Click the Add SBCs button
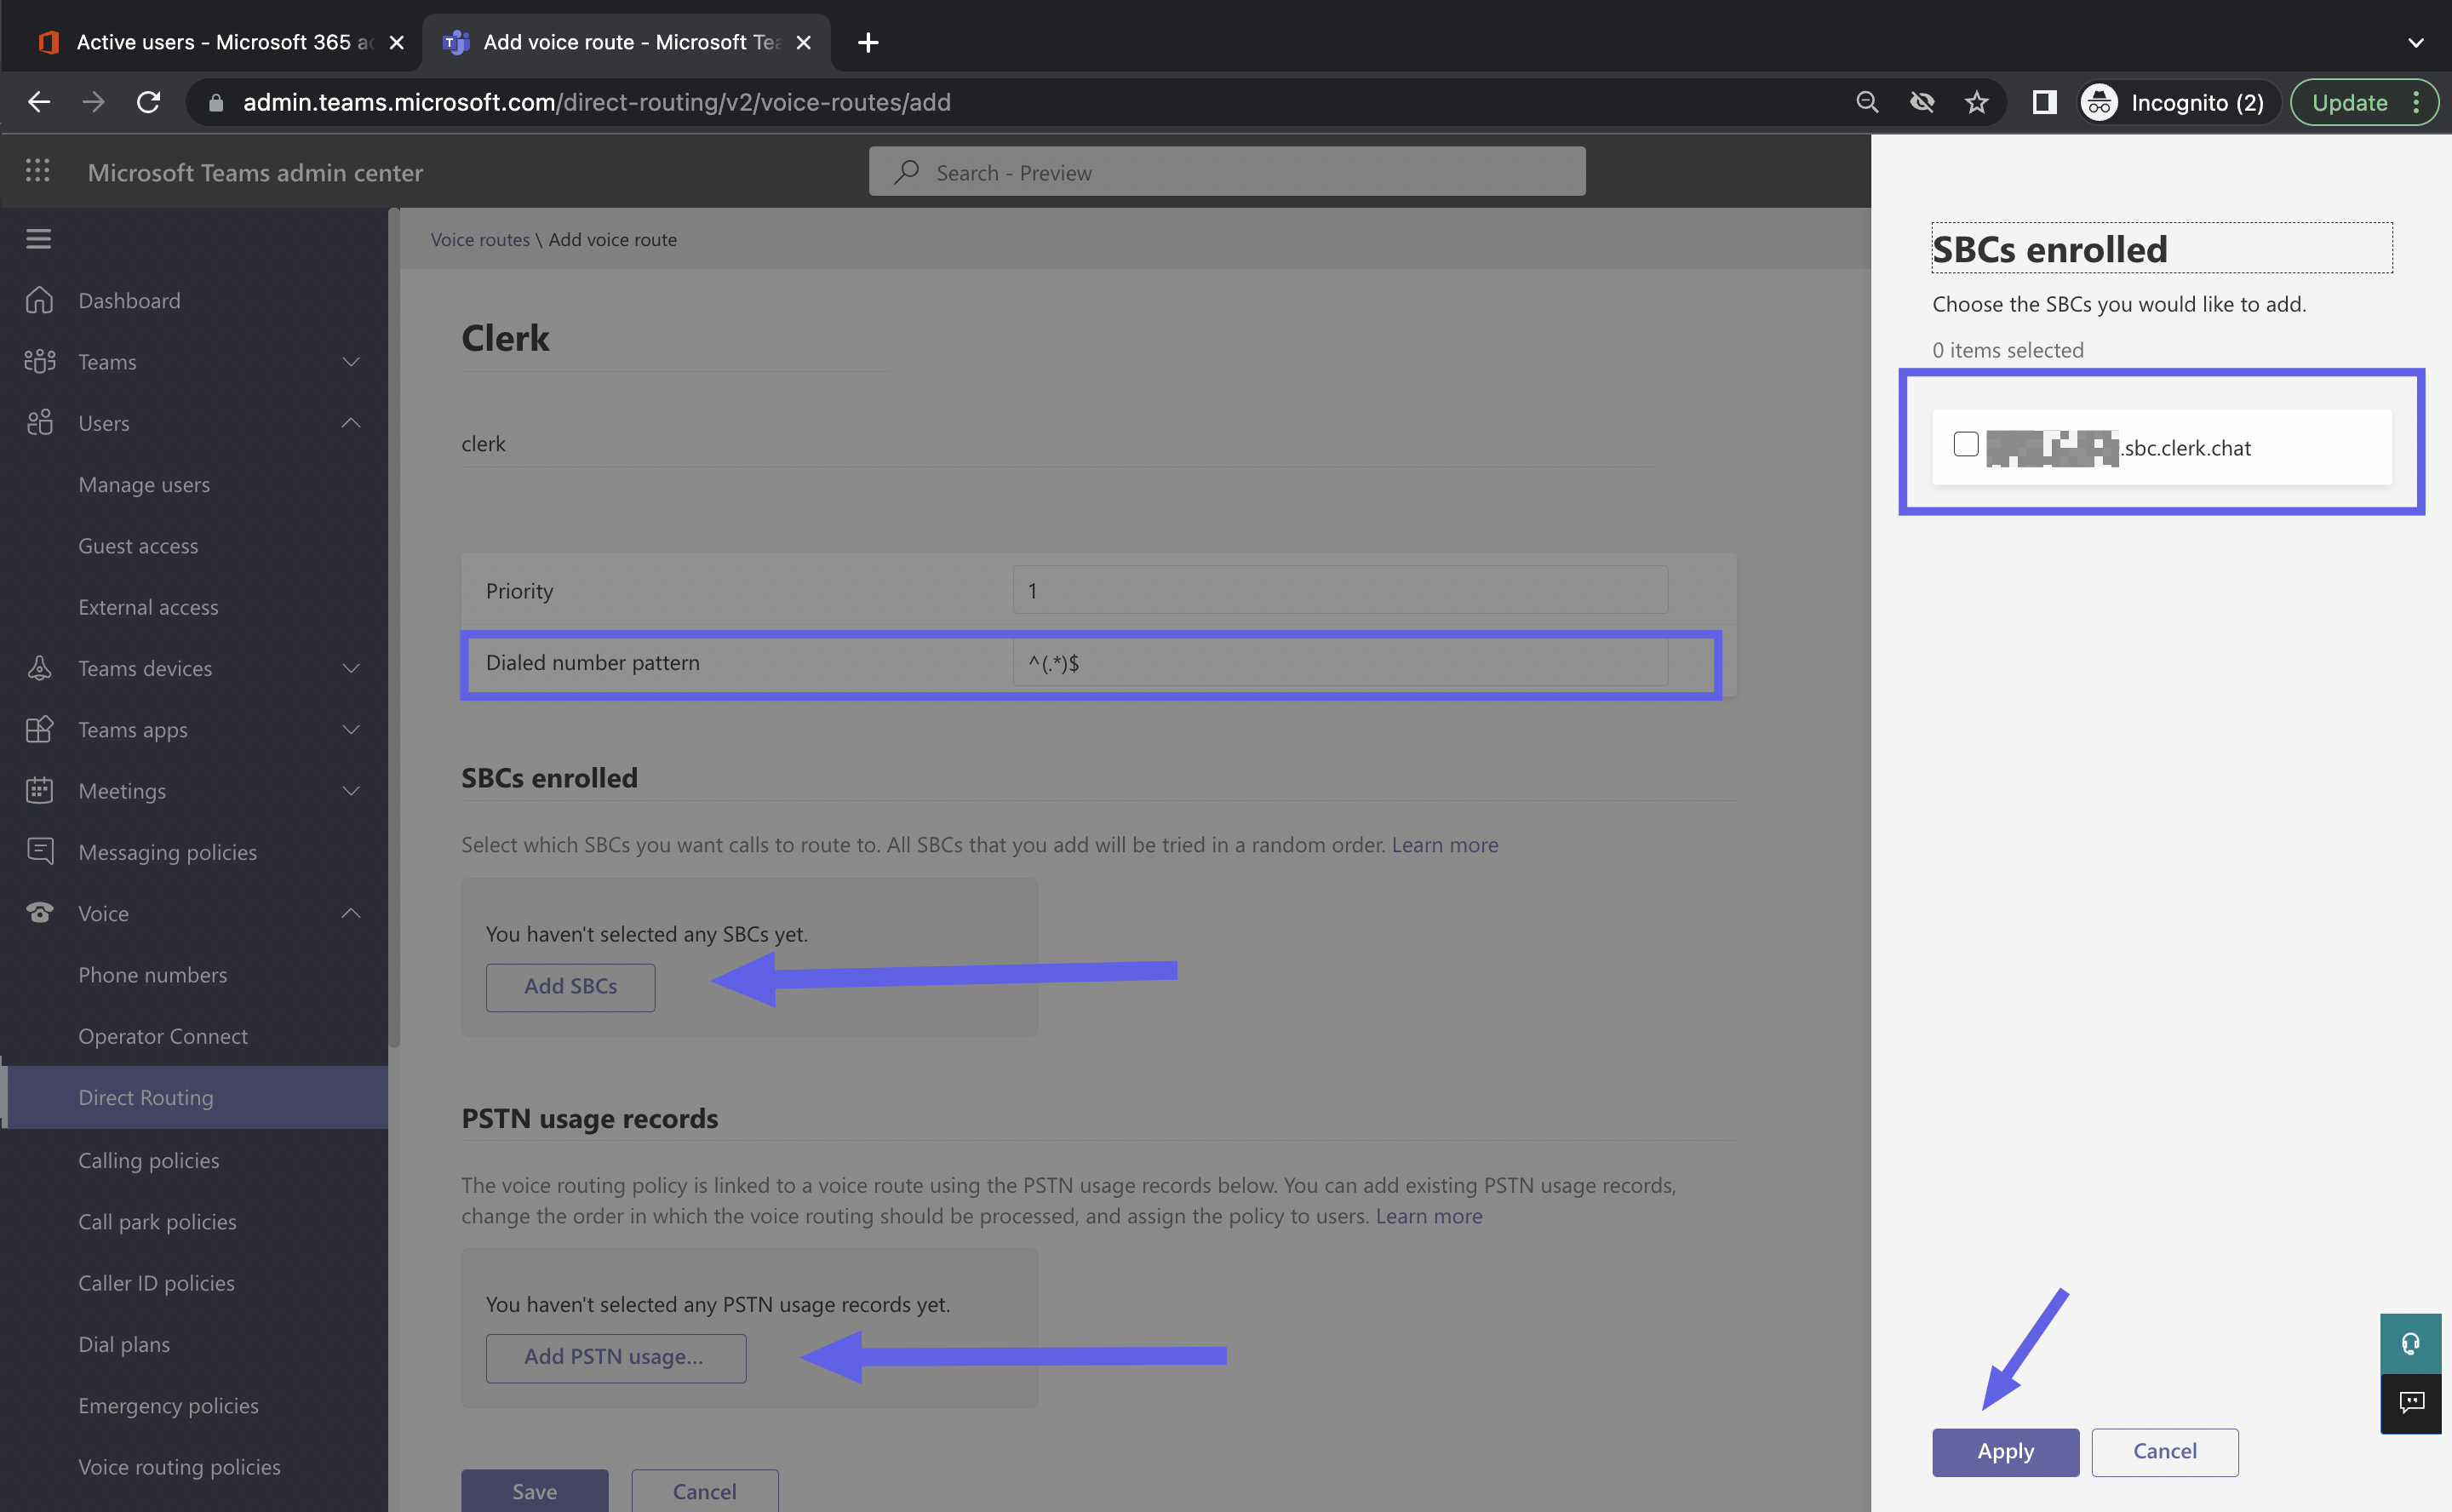2452x1512 pixels. 570,986
